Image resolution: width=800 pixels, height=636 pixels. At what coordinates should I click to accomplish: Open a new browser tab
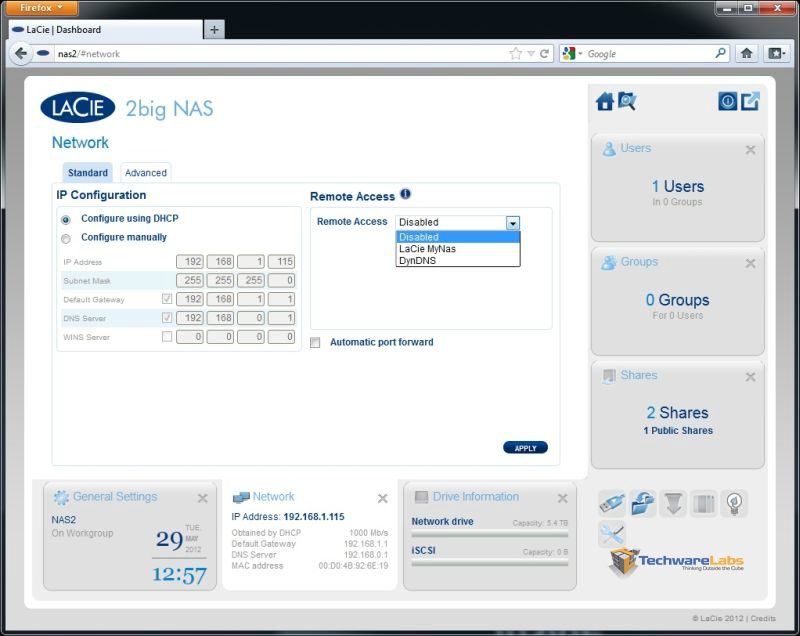pyautogui.click(x=214, y=30)
